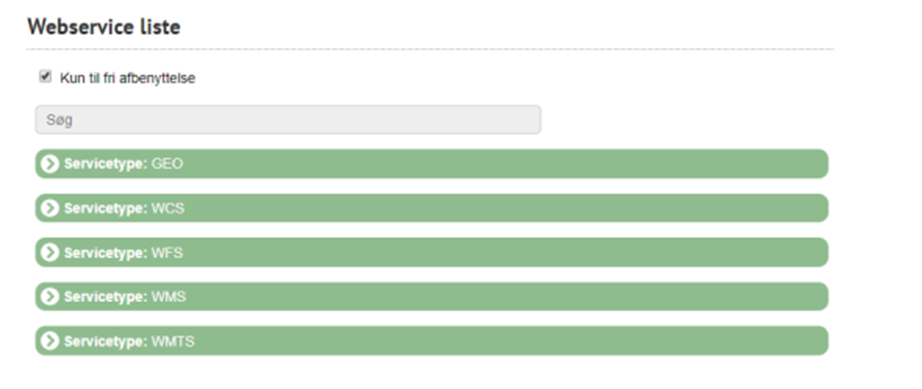Click the 'GEO' label text
922x389 pixels.
point(168,164)
